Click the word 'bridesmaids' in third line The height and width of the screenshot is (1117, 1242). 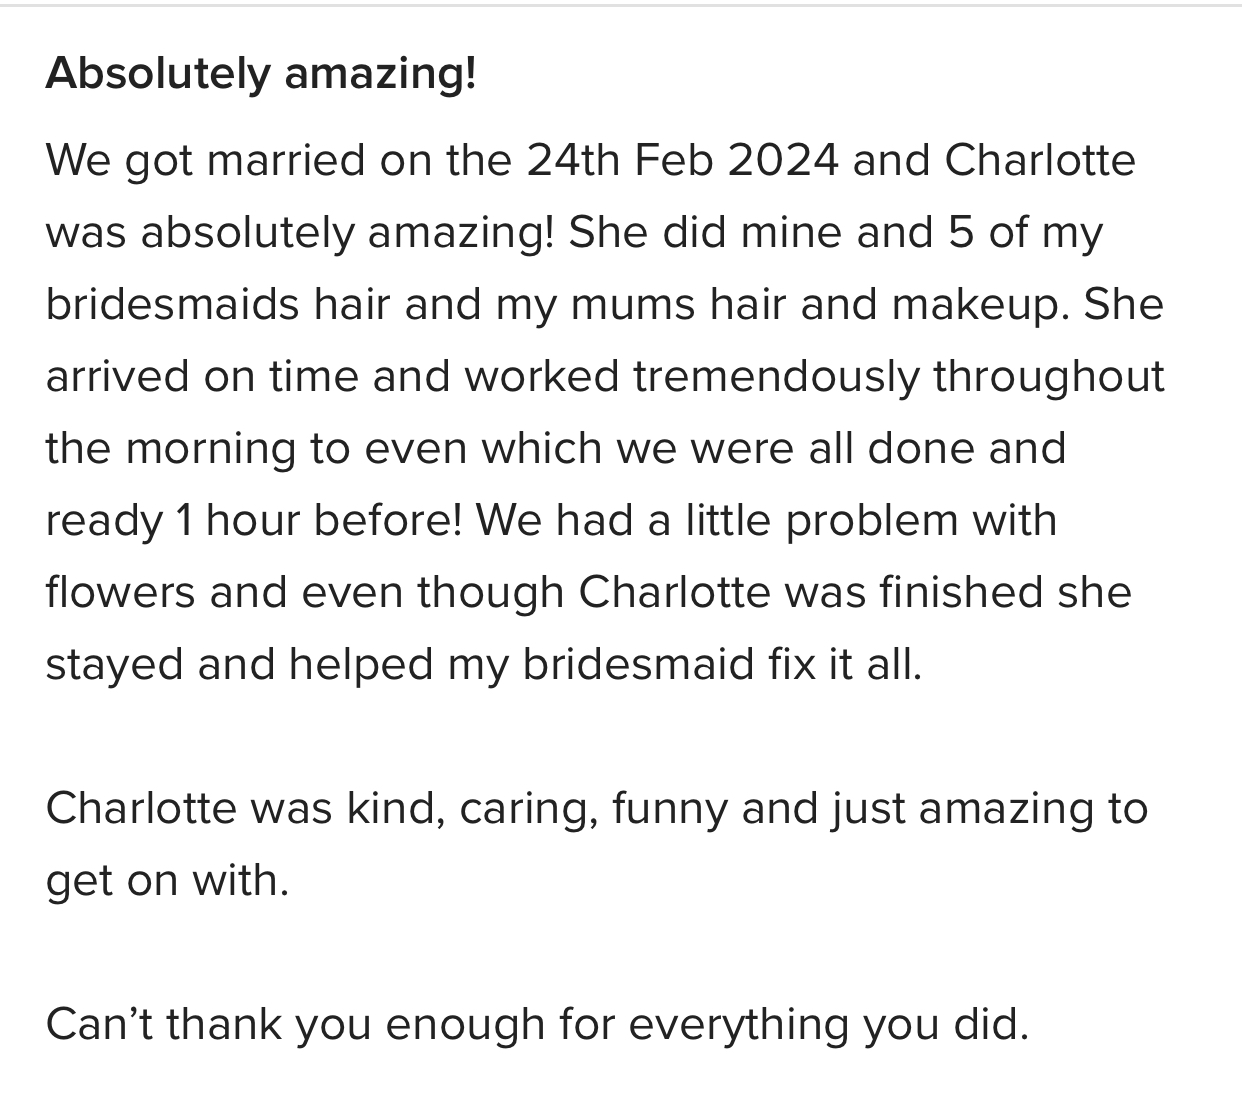tap(172, 305)
